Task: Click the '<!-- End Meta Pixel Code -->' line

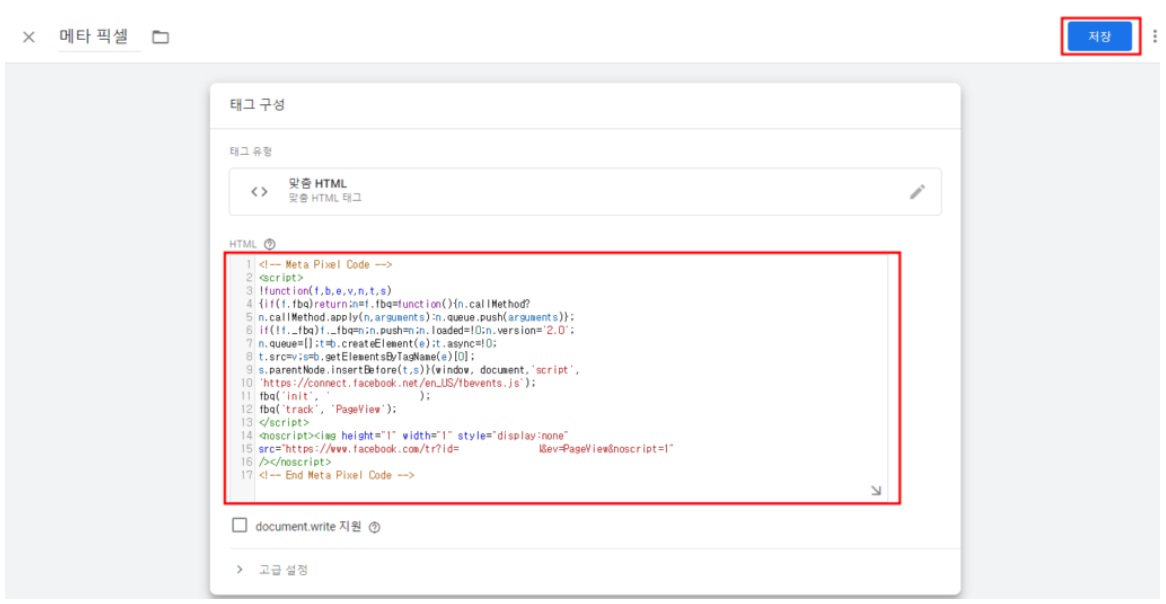Action: tap(336, 475)
